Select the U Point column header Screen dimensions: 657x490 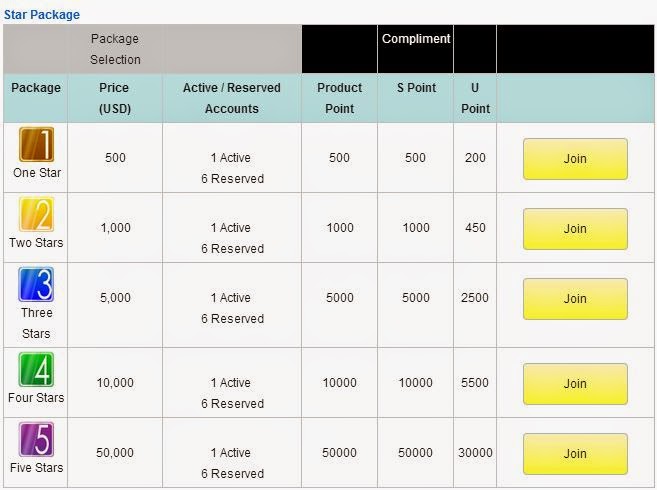475,98
